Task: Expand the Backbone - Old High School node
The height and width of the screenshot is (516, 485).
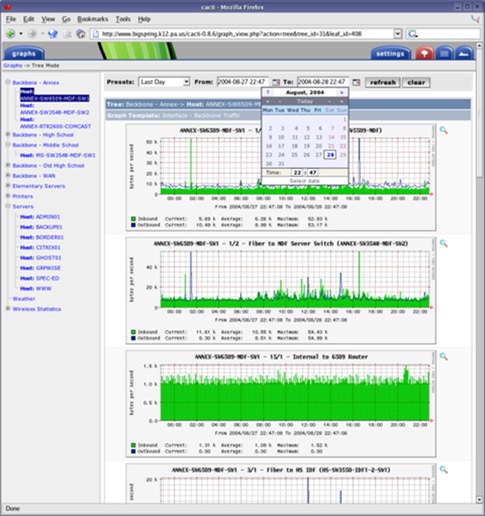Action: 8,165
